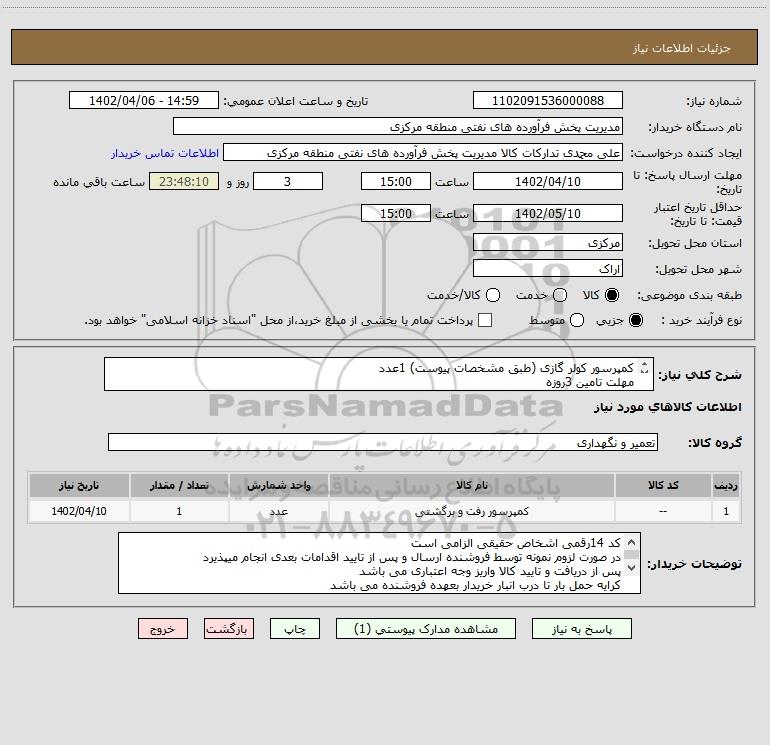770x745 pixels.
Task: Click the ردیف column header
Action: point(726,485)
